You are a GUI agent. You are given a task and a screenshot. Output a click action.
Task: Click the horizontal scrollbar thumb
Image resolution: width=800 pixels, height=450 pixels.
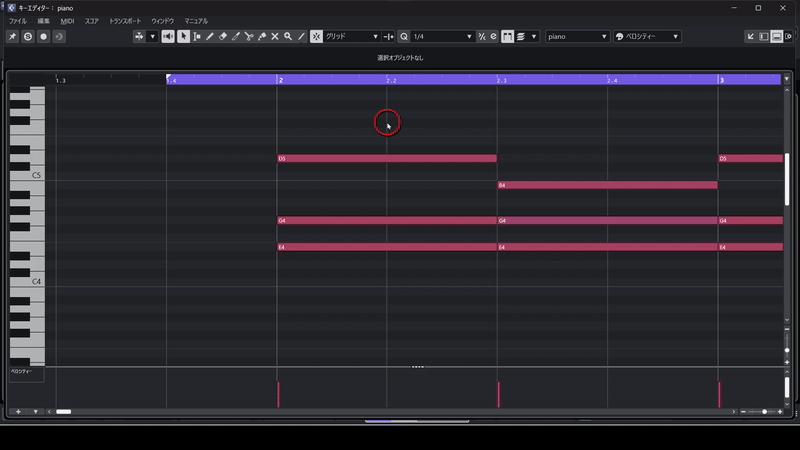(64, 411)
